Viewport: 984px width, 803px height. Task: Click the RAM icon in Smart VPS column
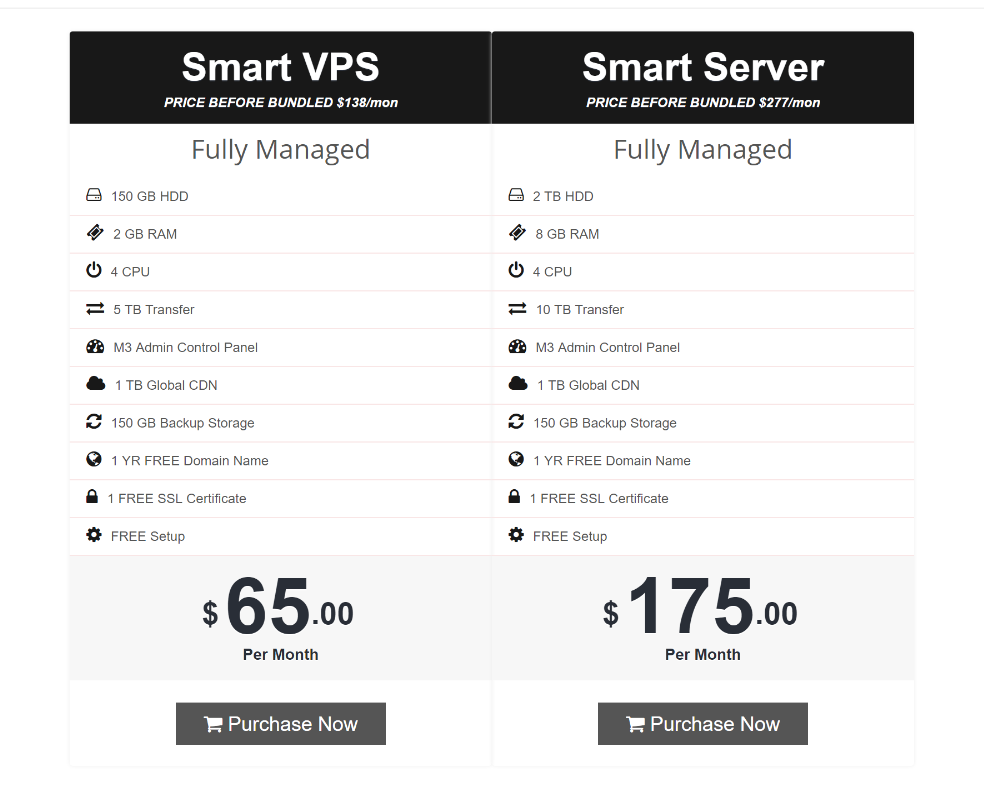pos(94,233)
